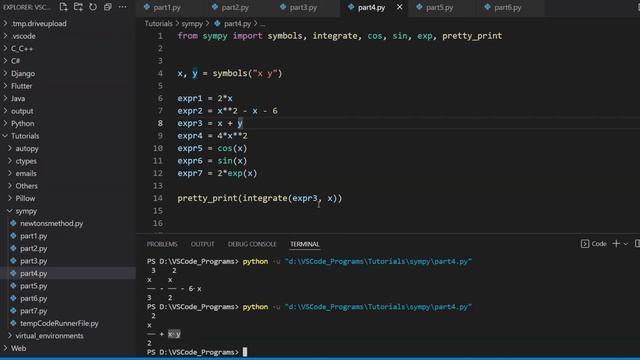Image resolution: width=640 pixels, height=360 pixels.
Task: Close the part4.py editor tab
Action: point(400,7)
